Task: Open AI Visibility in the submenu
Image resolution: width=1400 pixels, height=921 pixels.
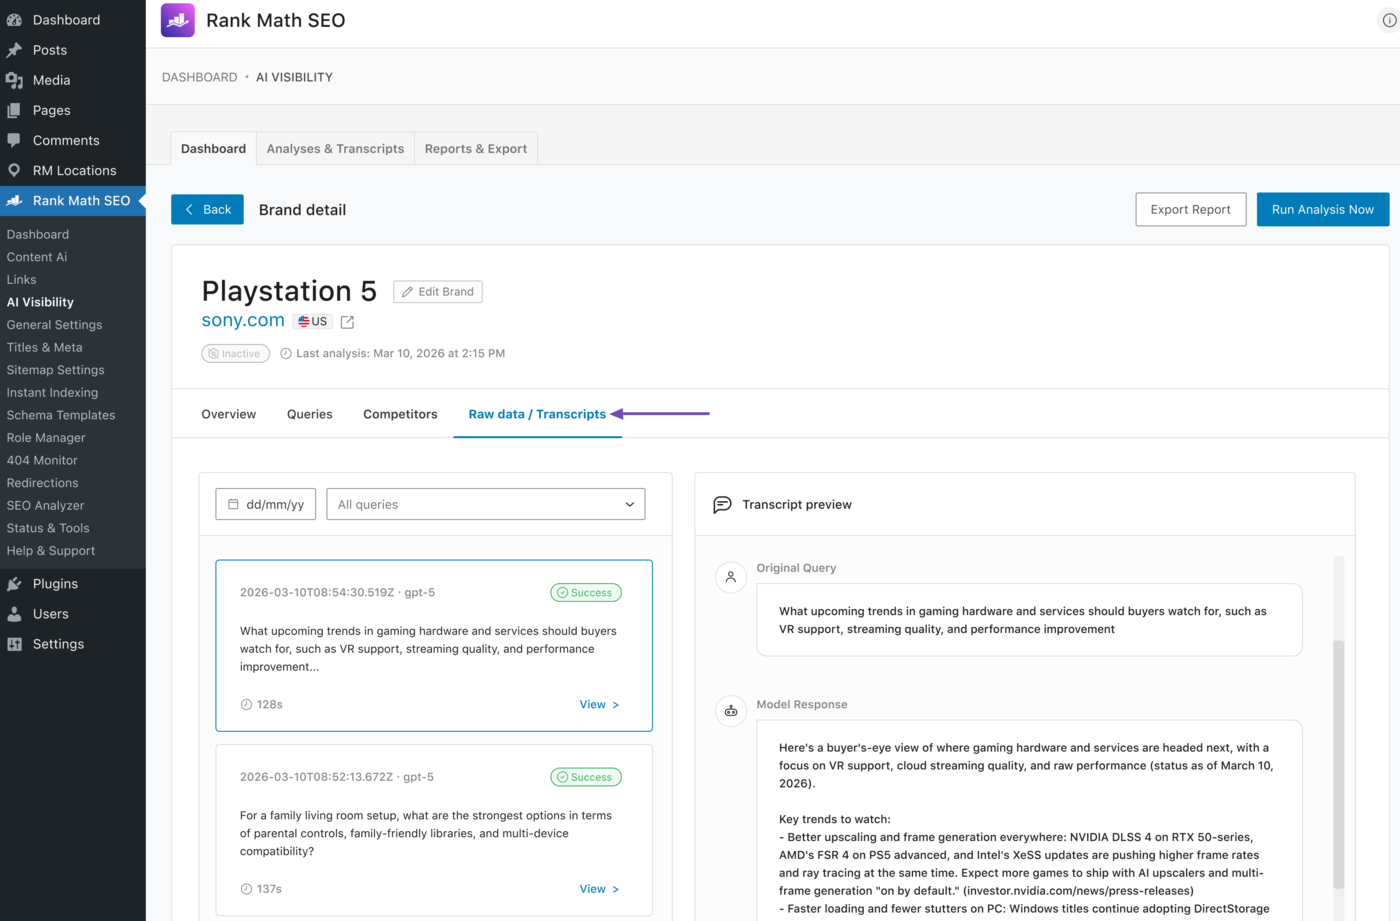Action: [x=40, y=302]
